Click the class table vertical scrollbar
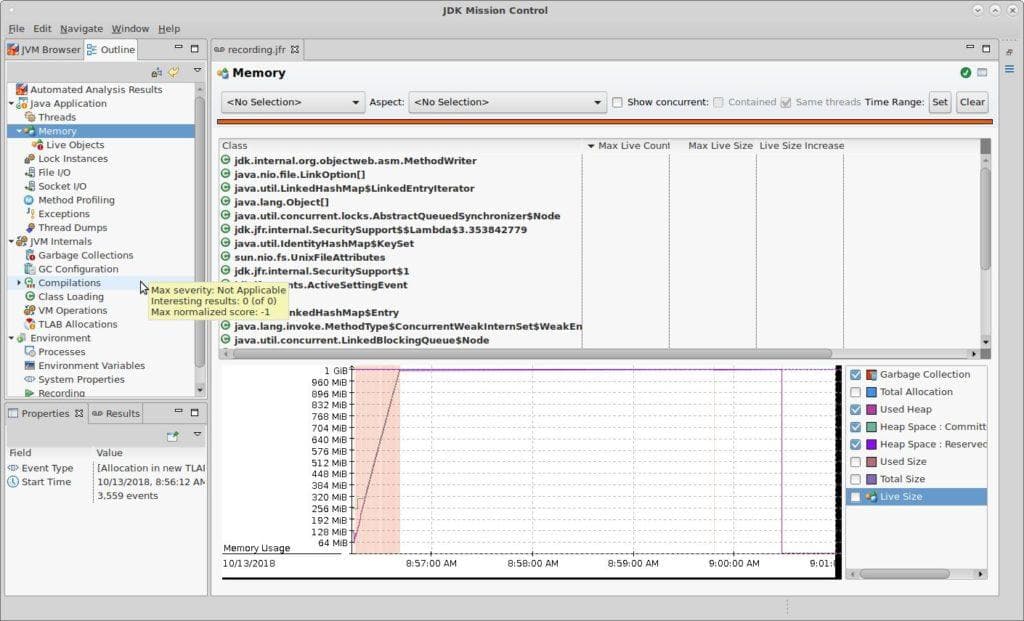1024x621 pixels. (985, 219)
